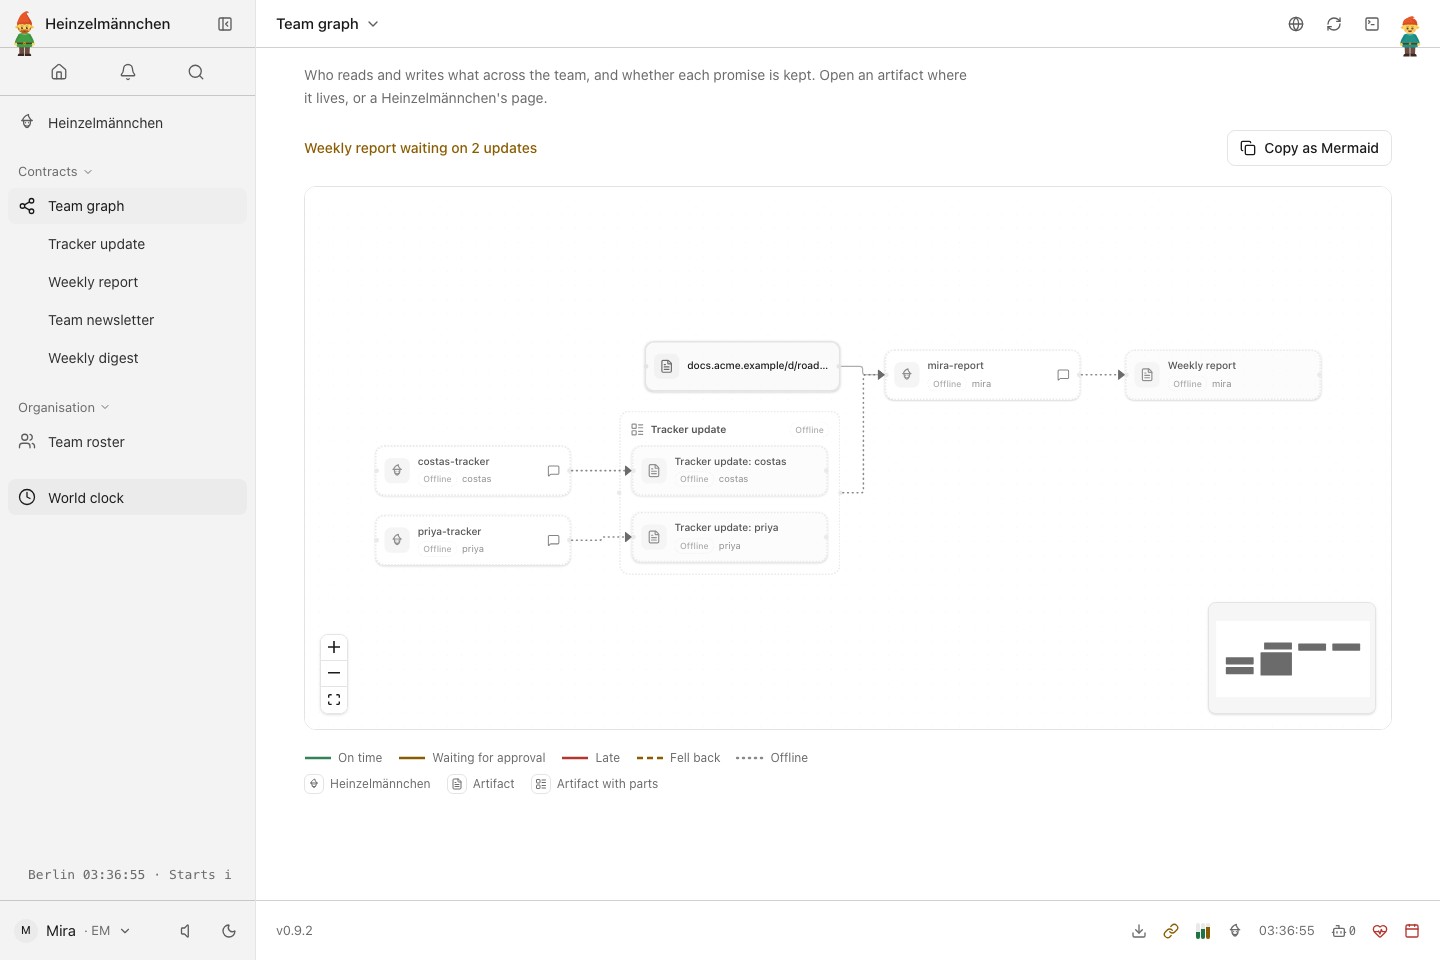Screen dimensions: 1440x960
Task: Click the link icon in status bar
Action: click(1171, 931)
